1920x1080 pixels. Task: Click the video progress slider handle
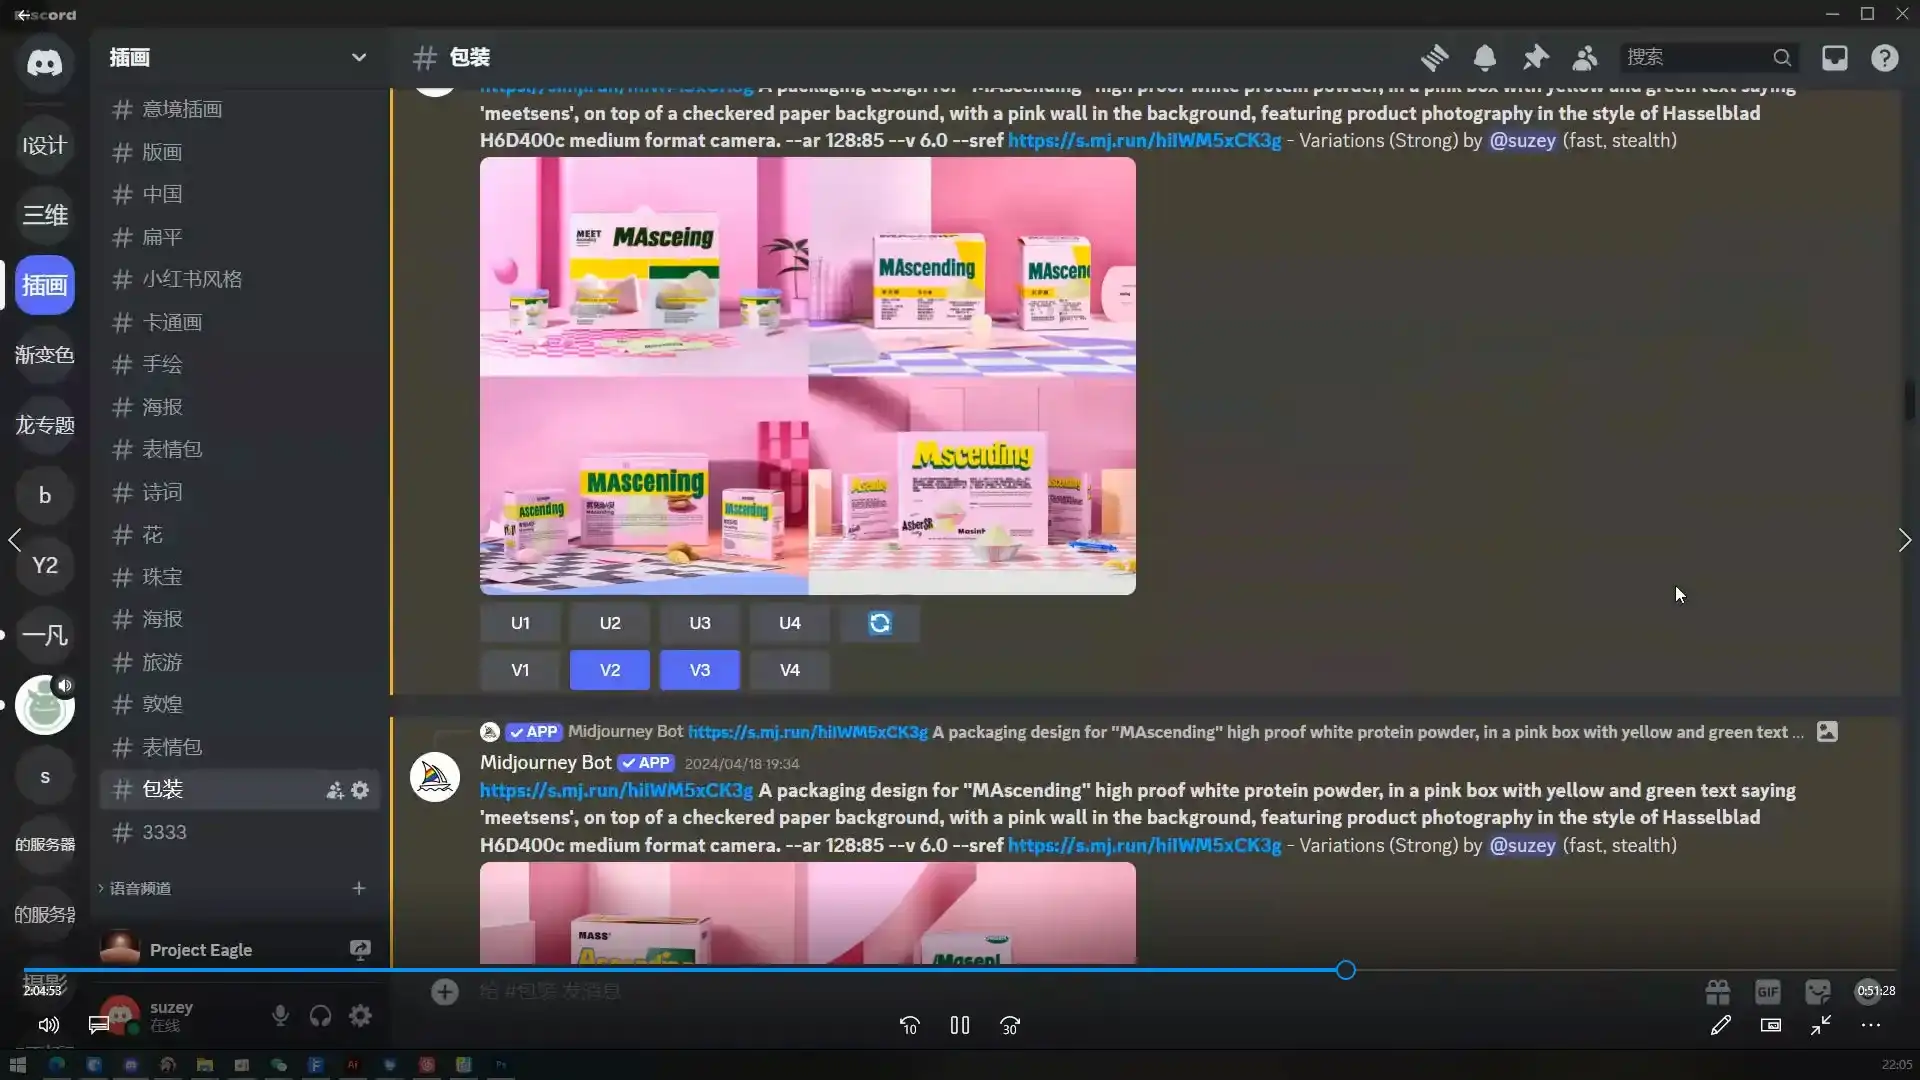pyautogui.click(x=1345, y=970)
